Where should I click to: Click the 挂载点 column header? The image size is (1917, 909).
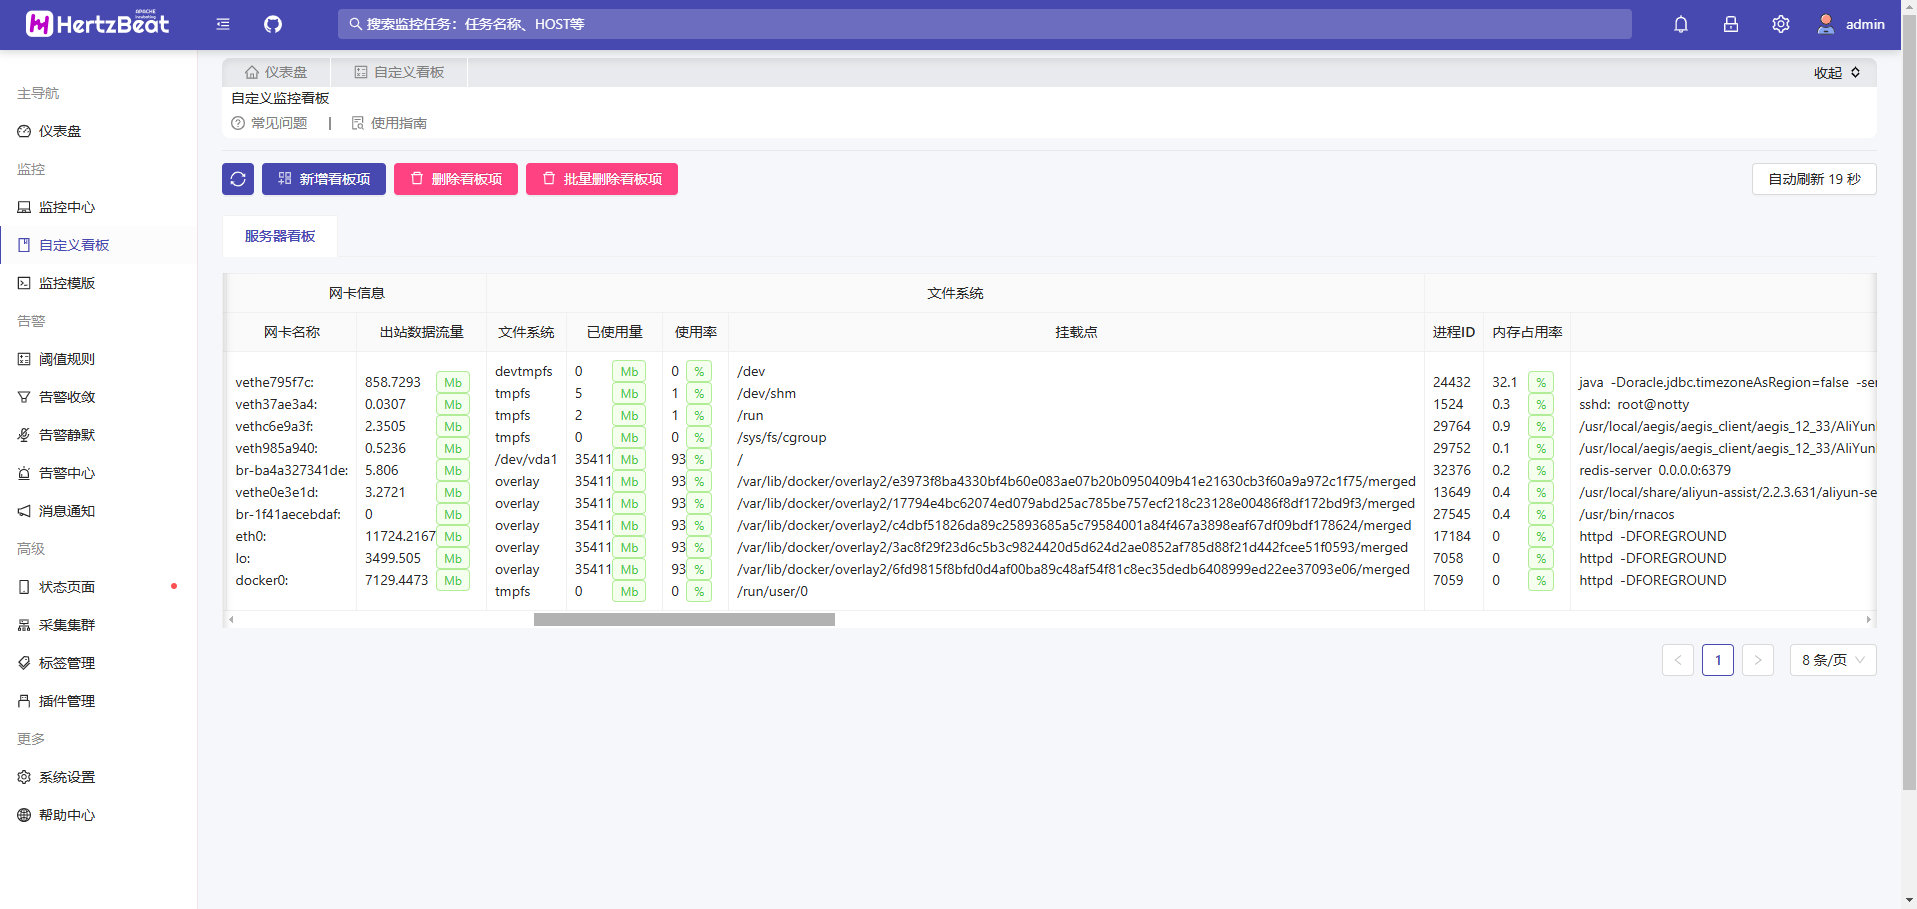click(1077, 332)
